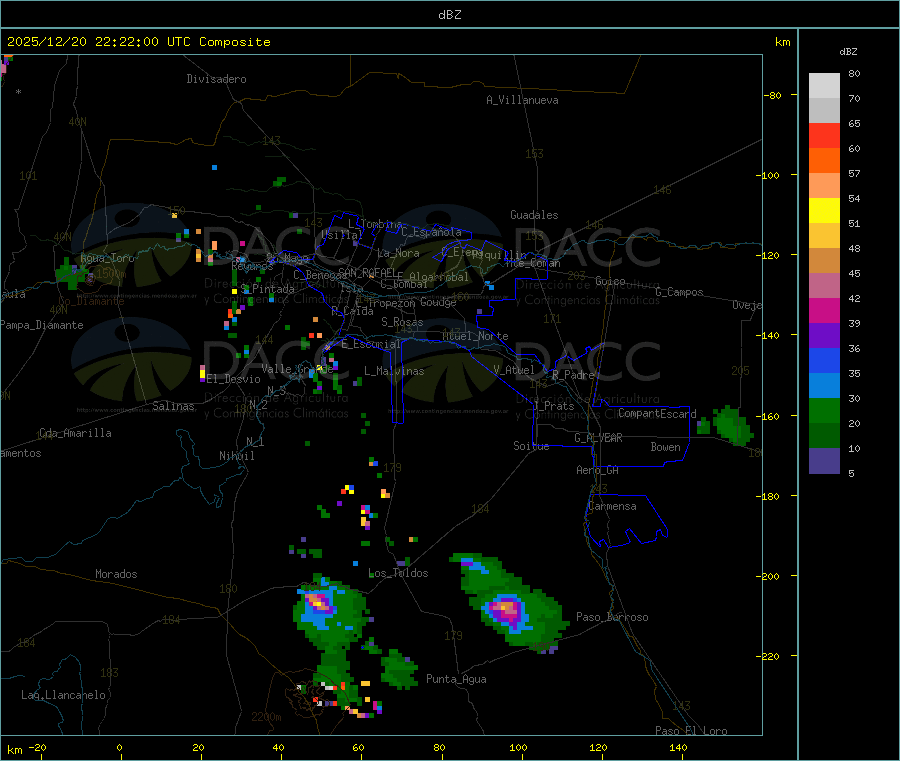
Task: Click the 2200m elevation label
Action: tap(266, 717)
